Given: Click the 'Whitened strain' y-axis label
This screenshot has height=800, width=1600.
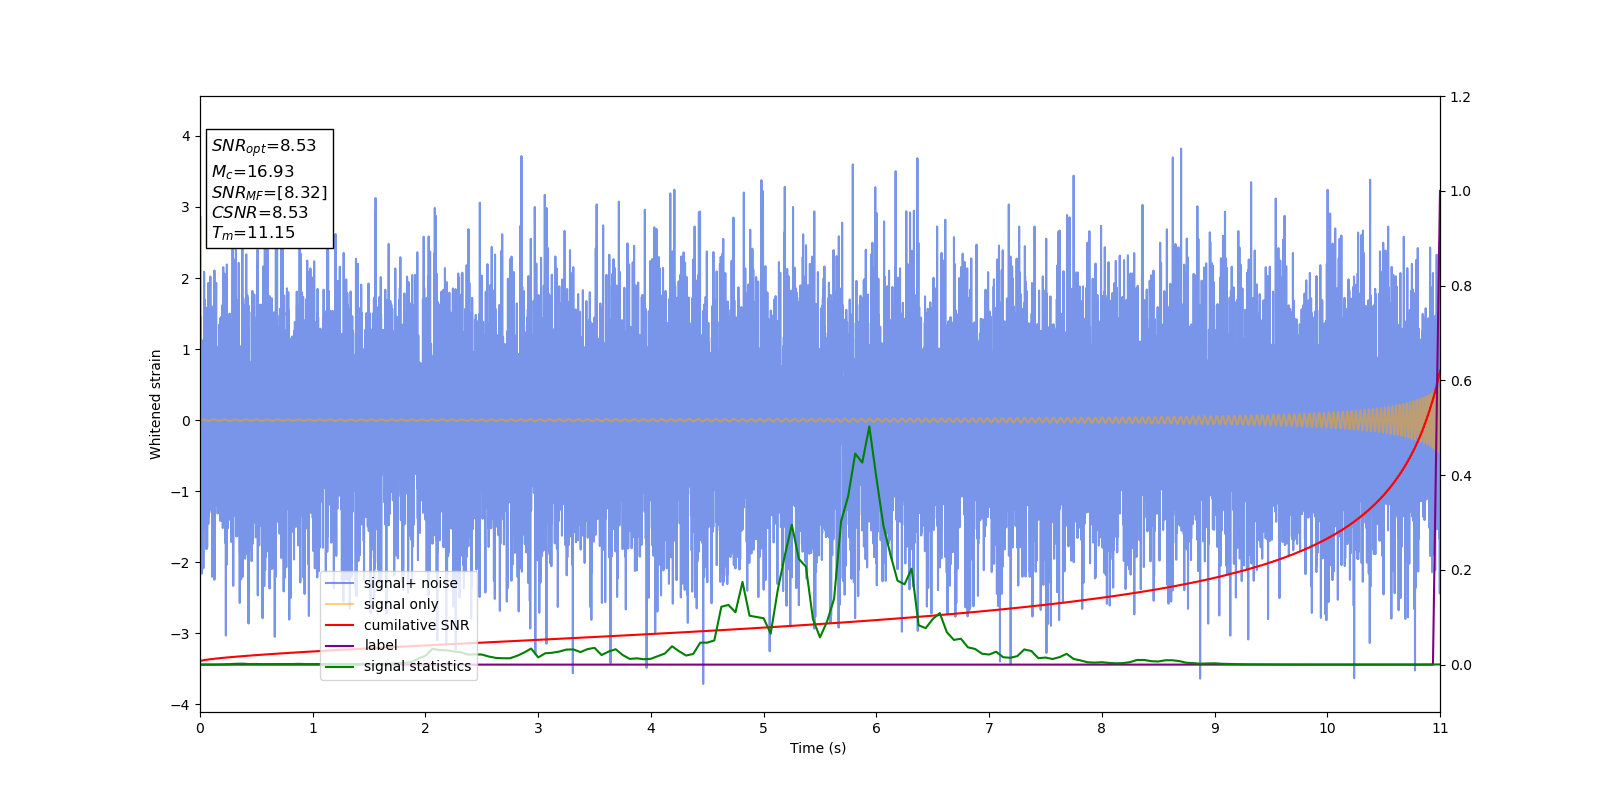Looking at the screenshot, I should point(156,404).
